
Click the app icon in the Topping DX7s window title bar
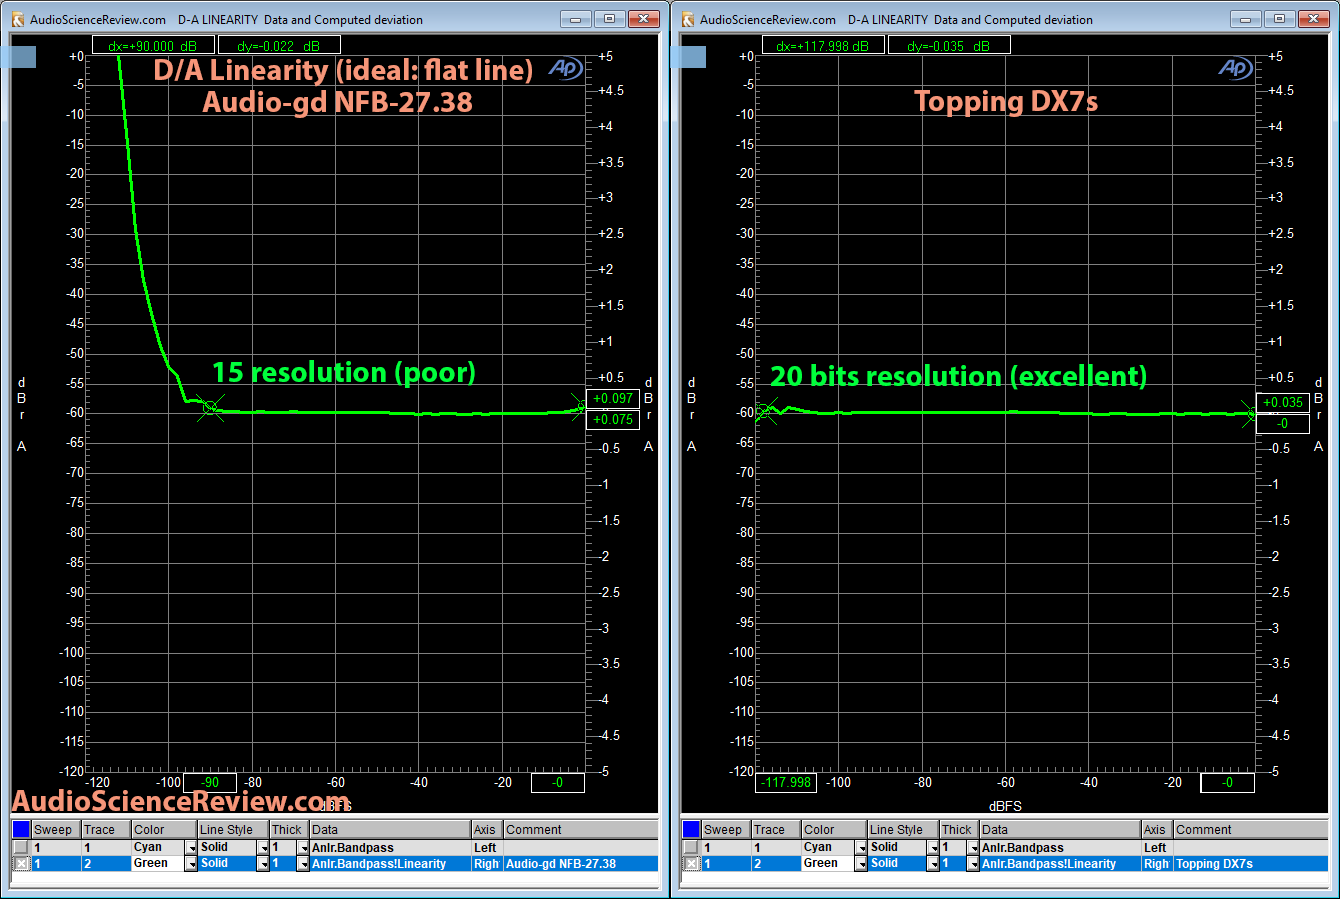click(x=687, y=19)
